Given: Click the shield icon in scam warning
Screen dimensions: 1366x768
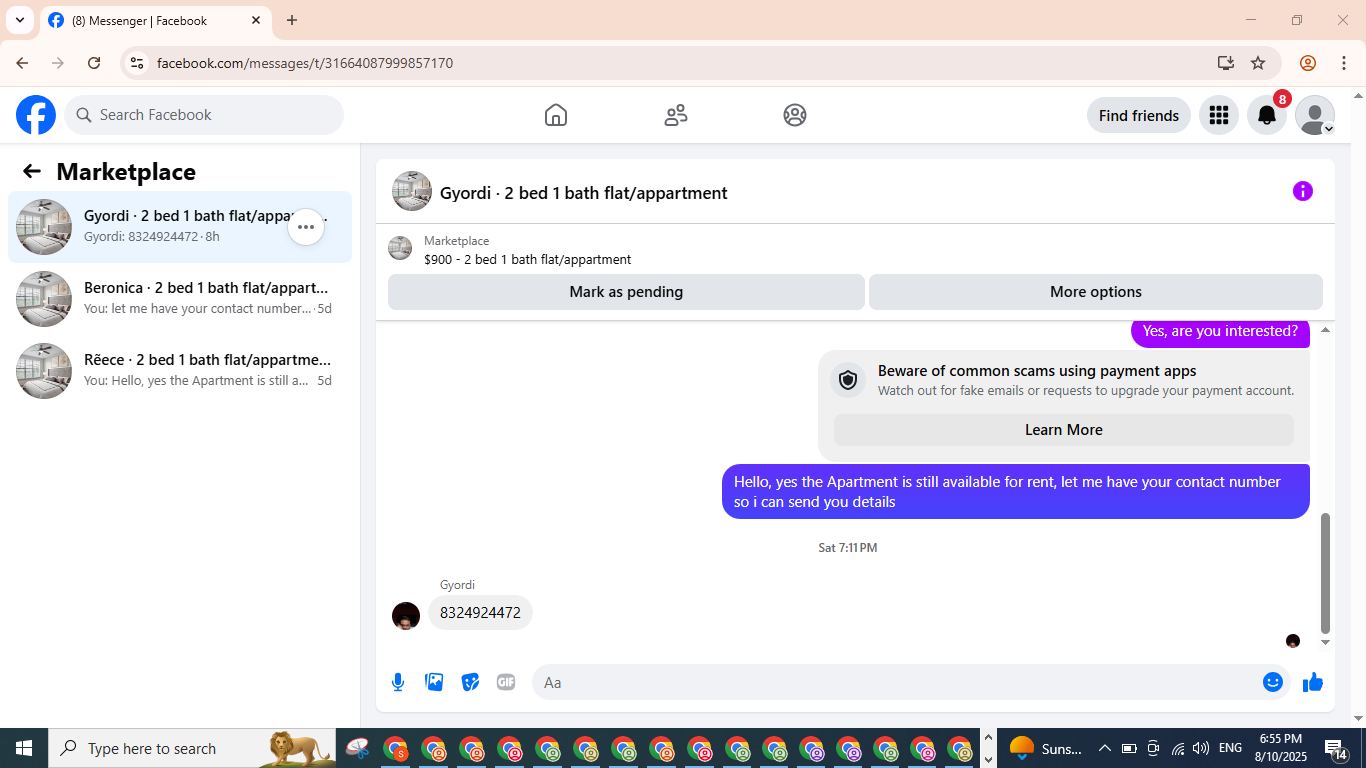Looking at the screenshot, I should tap(848, 380).
